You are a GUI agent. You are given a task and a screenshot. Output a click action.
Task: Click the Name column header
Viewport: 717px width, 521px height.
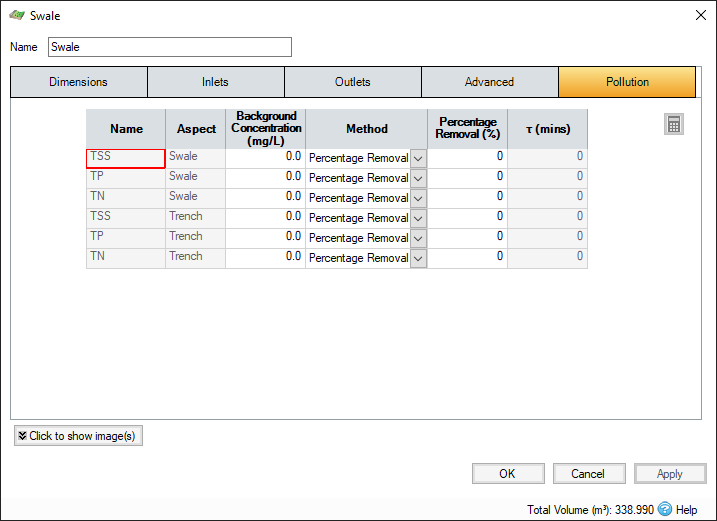pos(126,129)
